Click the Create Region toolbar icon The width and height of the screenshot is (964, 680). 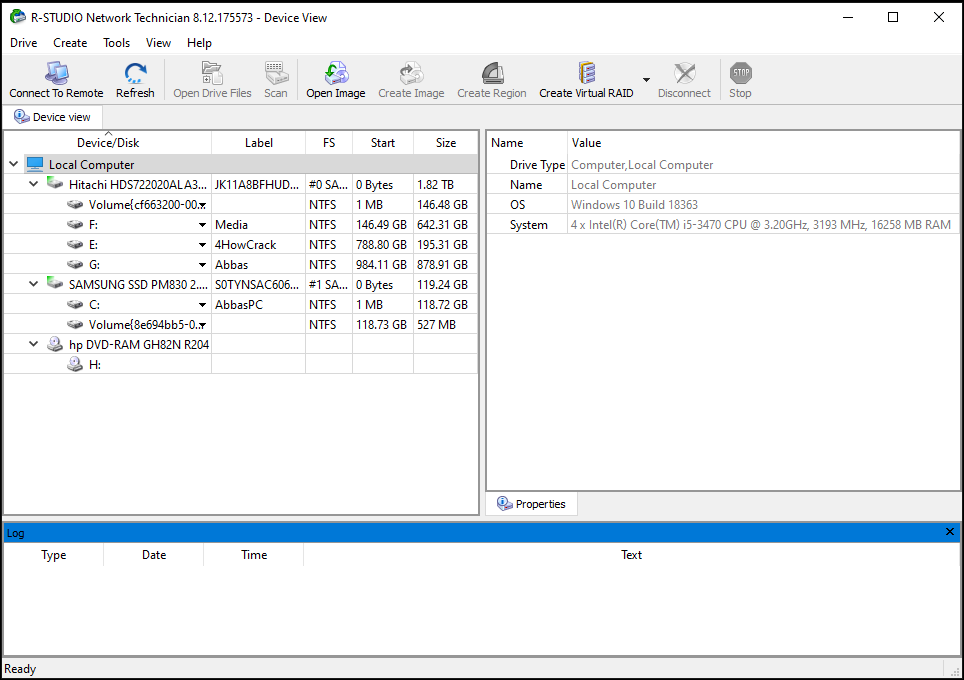tap(492, 73)
